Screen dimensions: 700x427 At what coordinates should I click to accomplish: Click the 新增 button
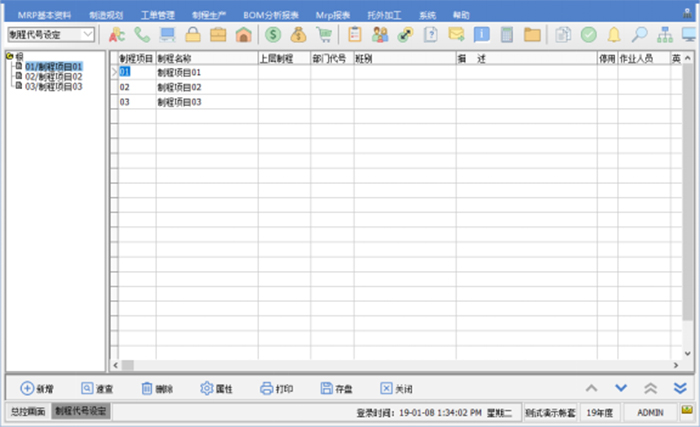coord(38,388)
